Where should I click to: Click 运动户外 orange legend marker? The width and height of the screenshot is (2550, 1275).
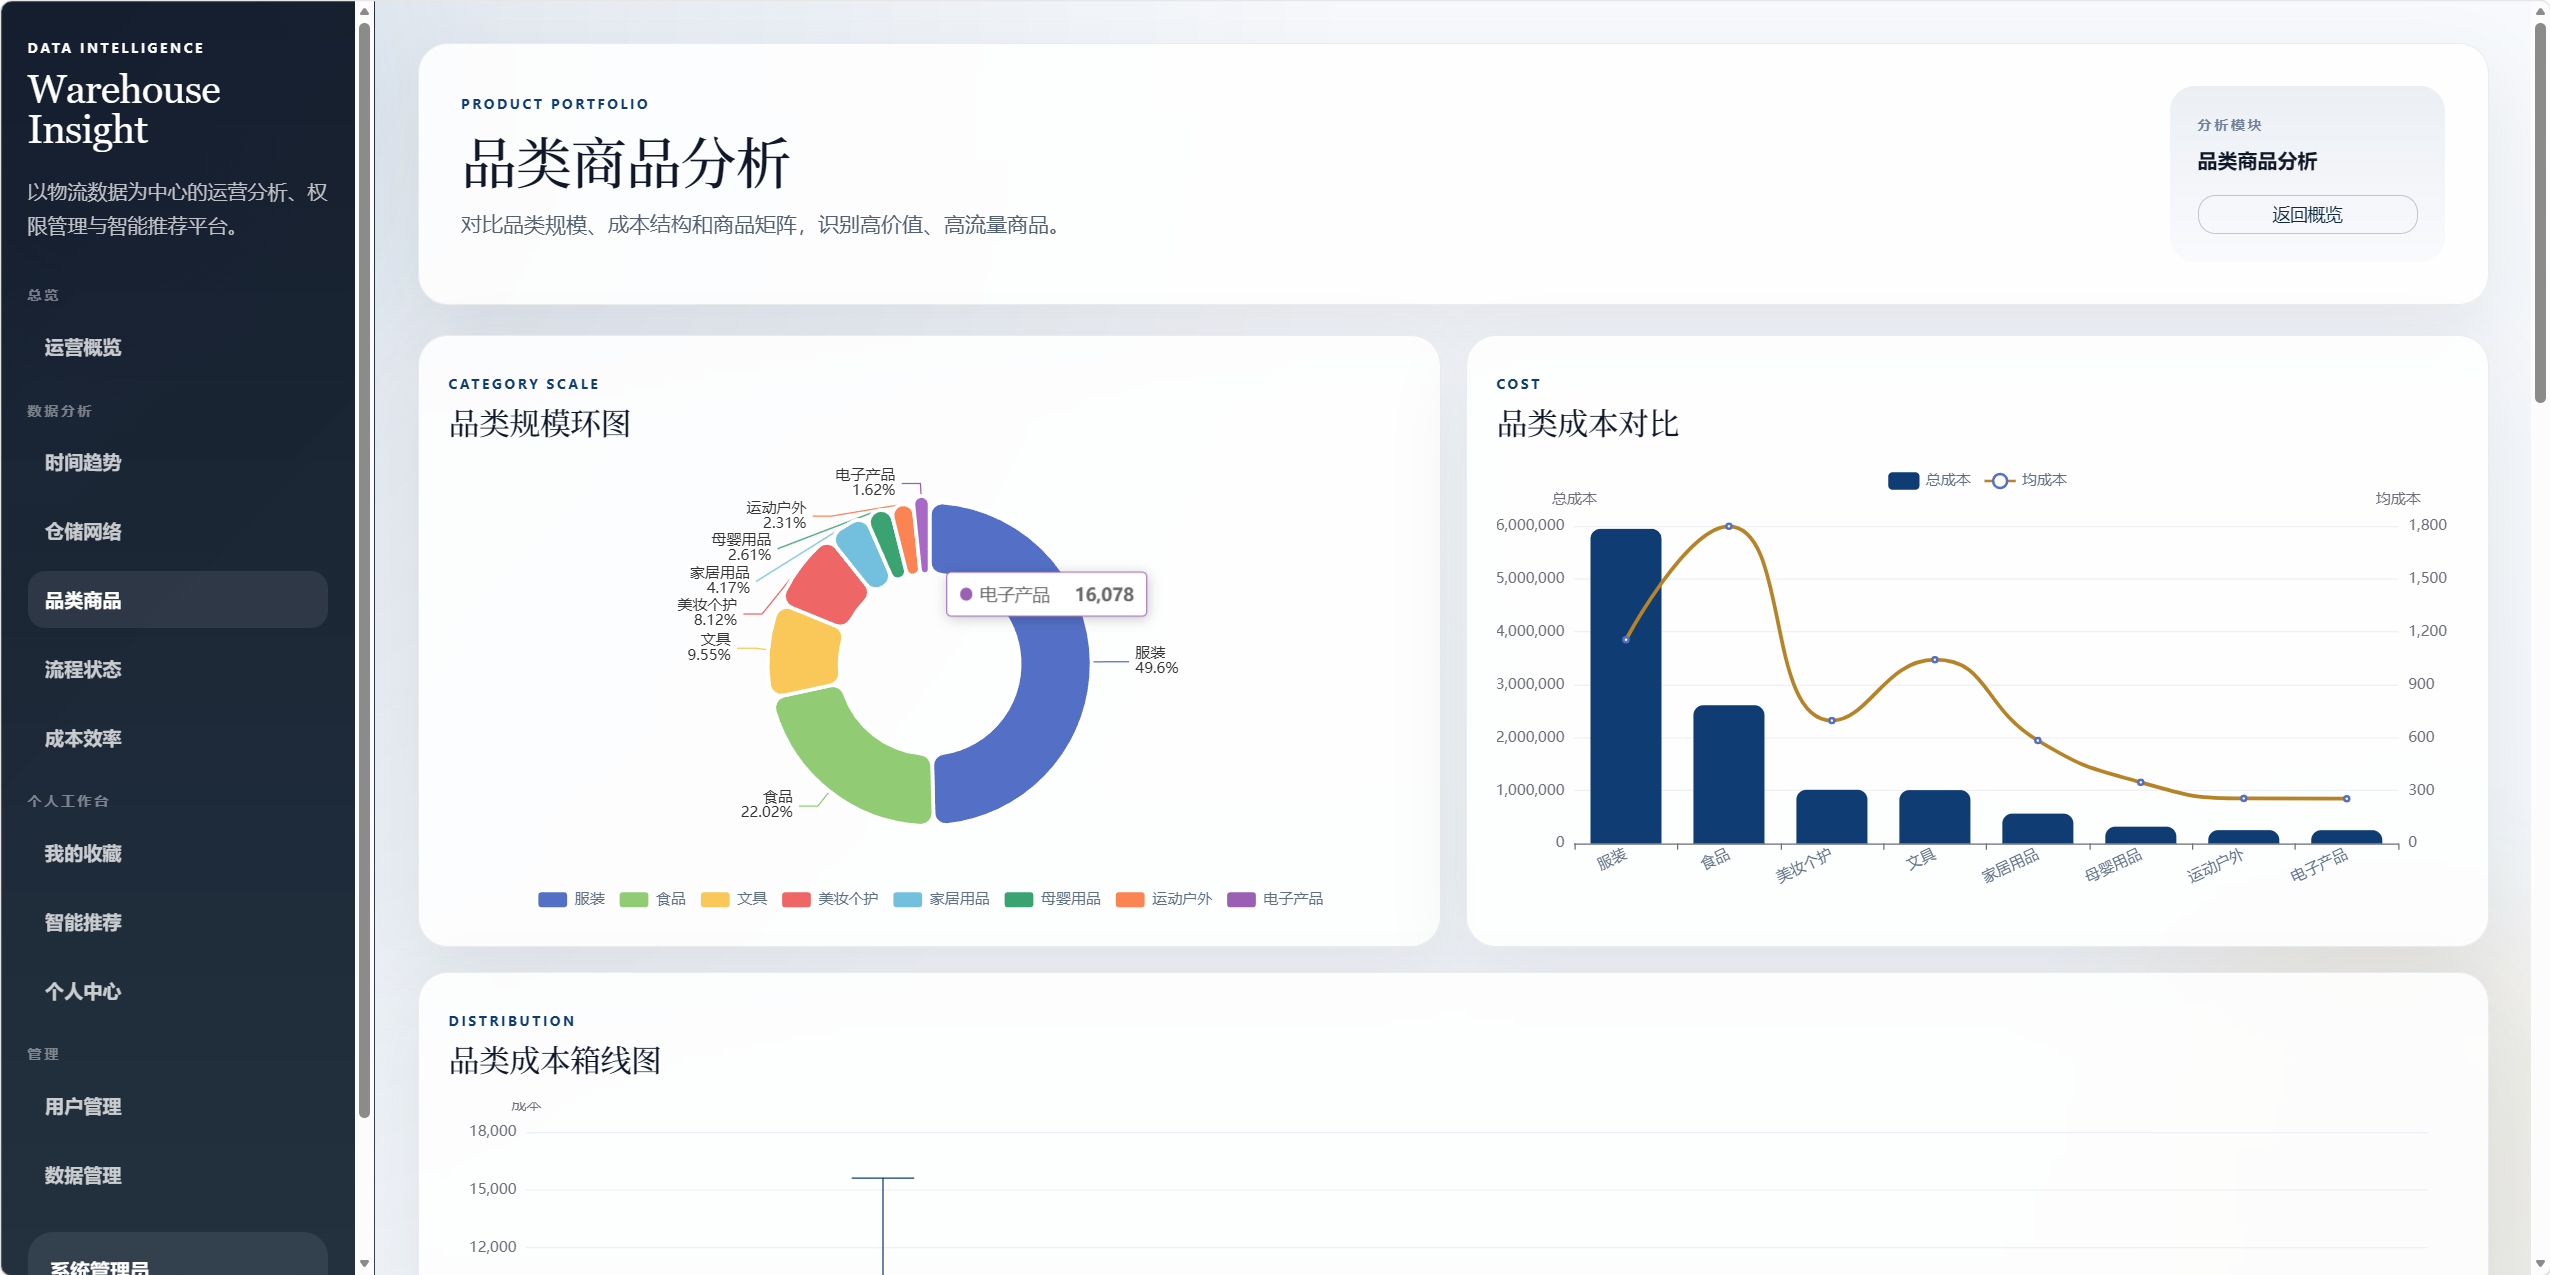[x=1130, y=899]
